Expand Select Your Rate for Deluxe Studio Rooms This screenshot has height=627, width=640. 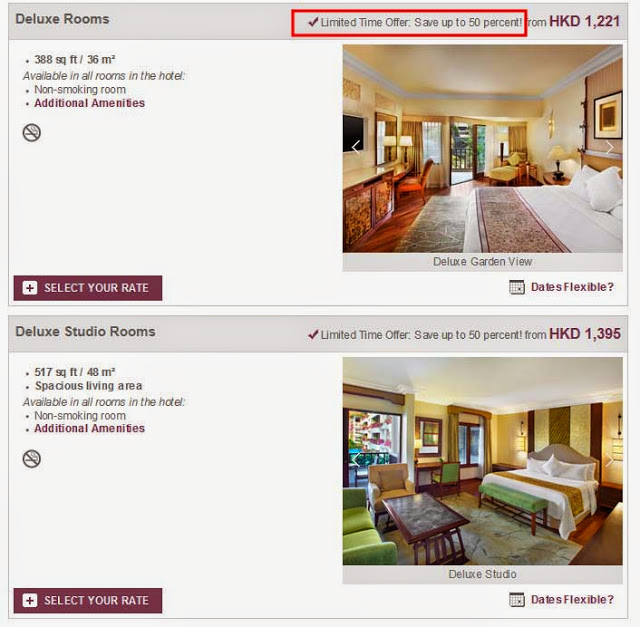(x=88, y=600)
